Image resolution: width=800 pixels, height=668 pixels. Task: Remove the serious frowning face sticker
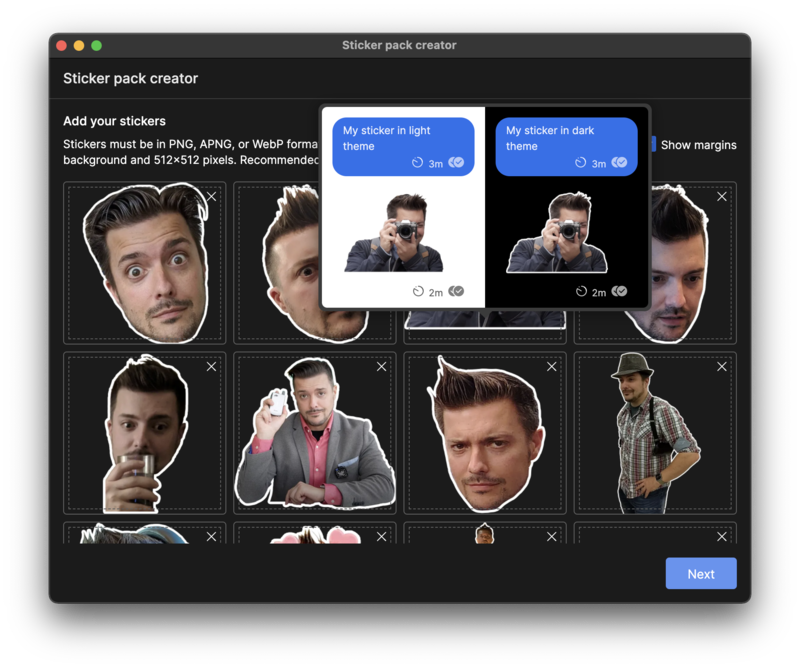point(551,367)
